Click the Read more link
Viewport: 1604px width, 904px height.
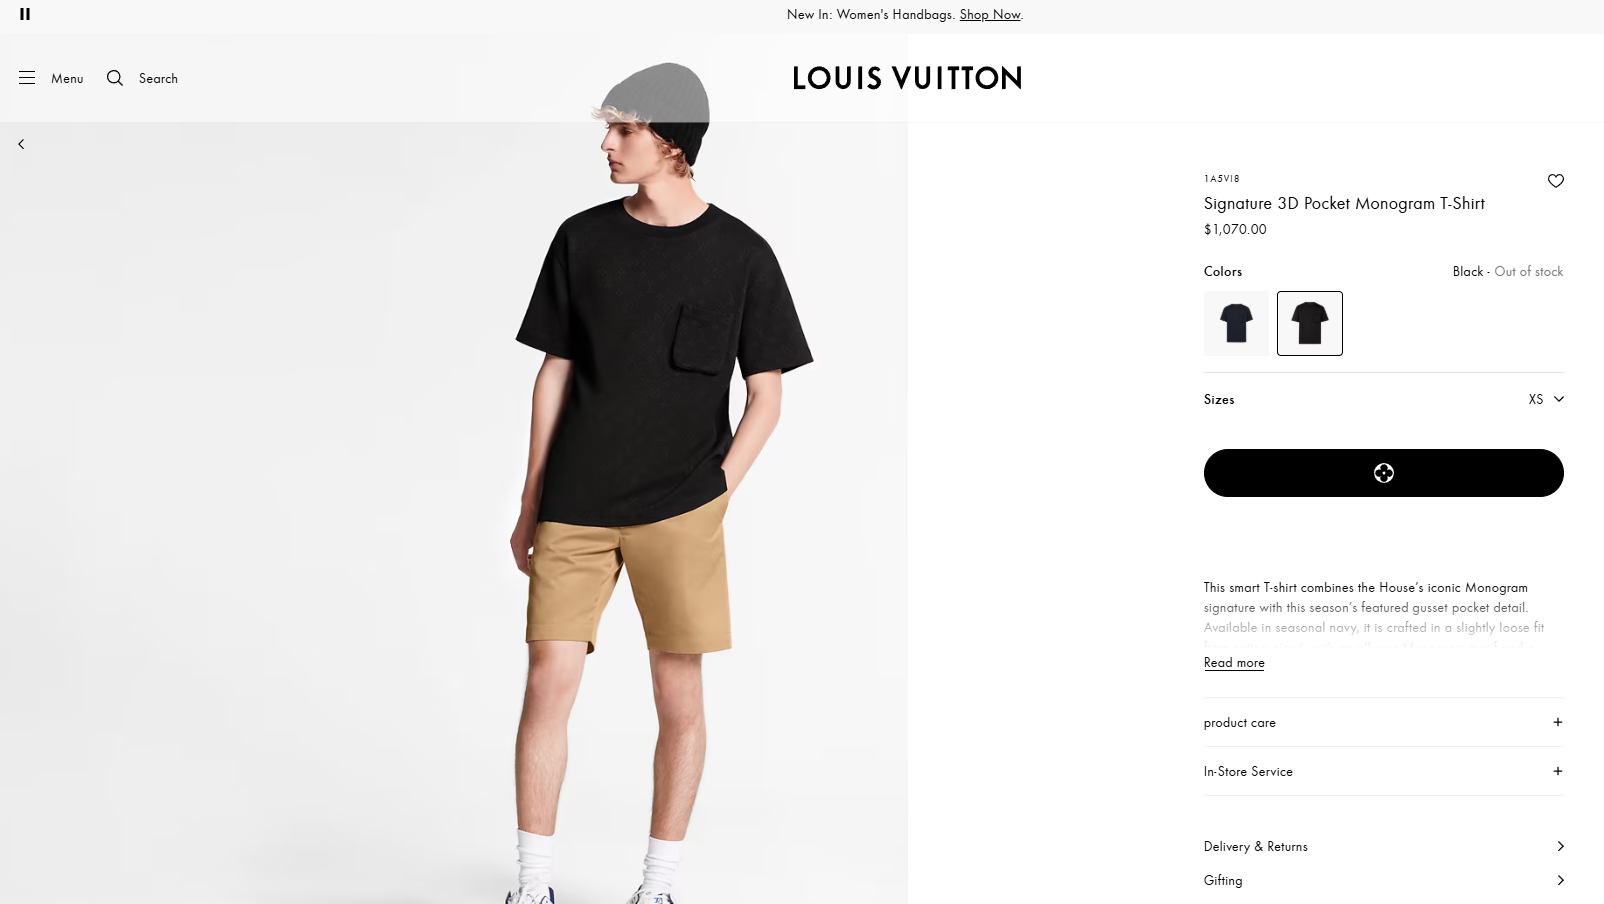pos(1234,663)
